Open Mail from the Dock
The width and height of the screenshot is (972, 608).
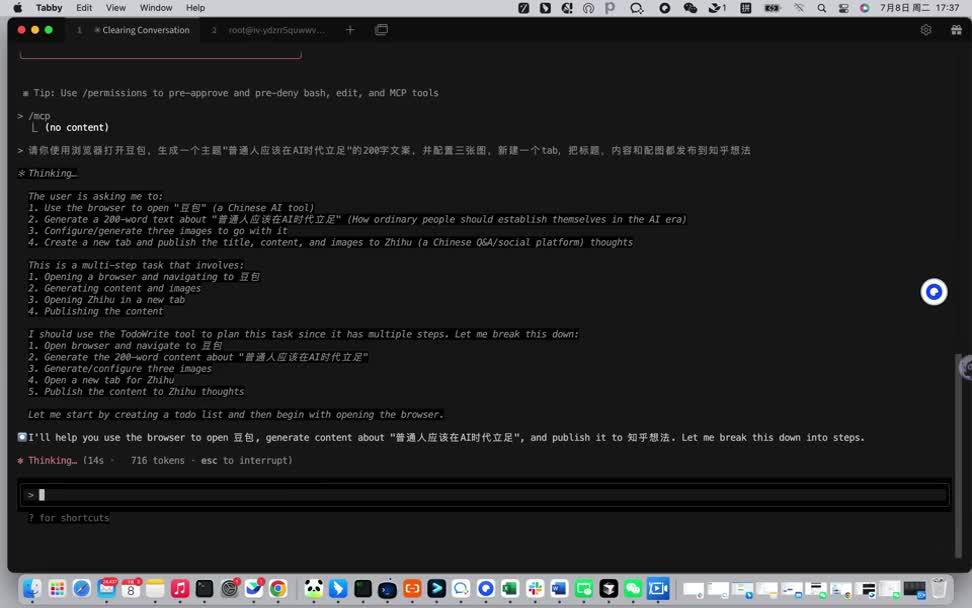coord(107,588)
